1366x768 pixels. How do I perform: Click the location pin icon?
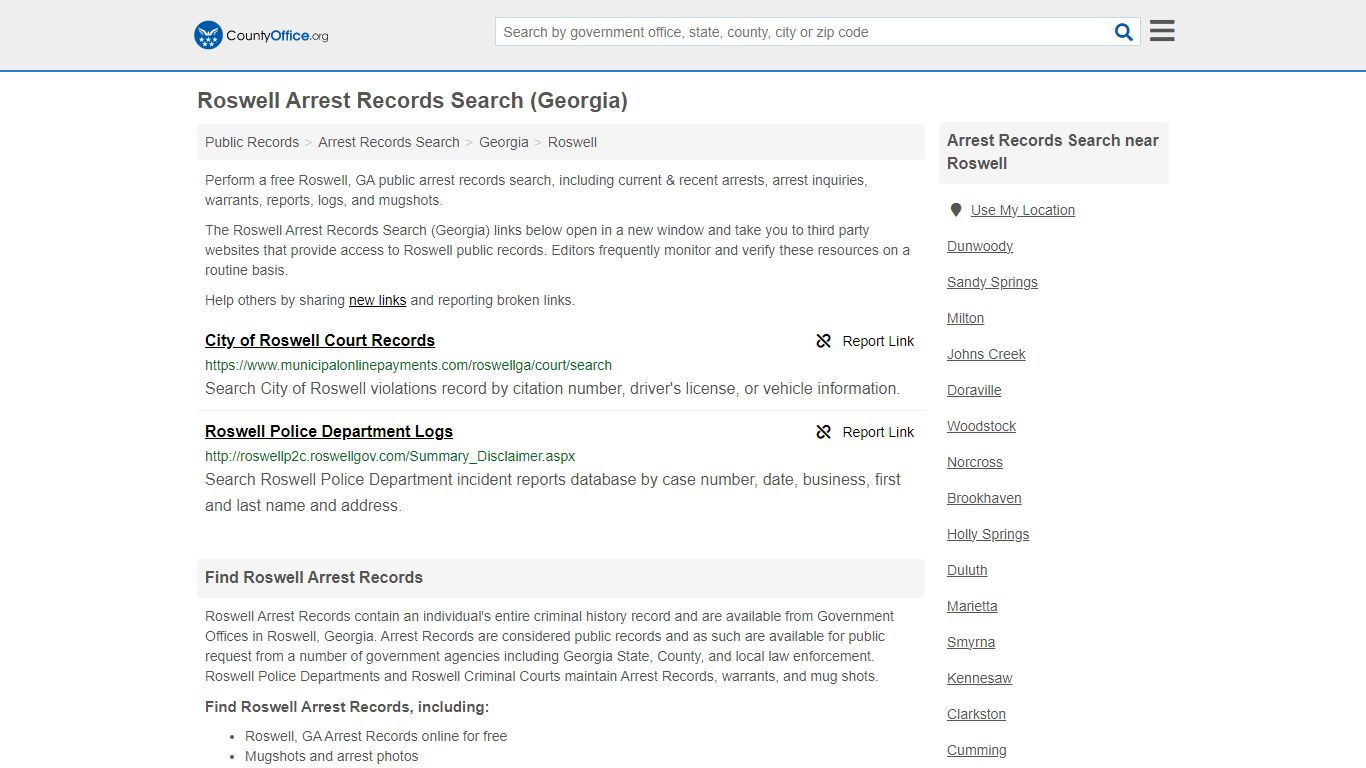(x=956, y=210)
